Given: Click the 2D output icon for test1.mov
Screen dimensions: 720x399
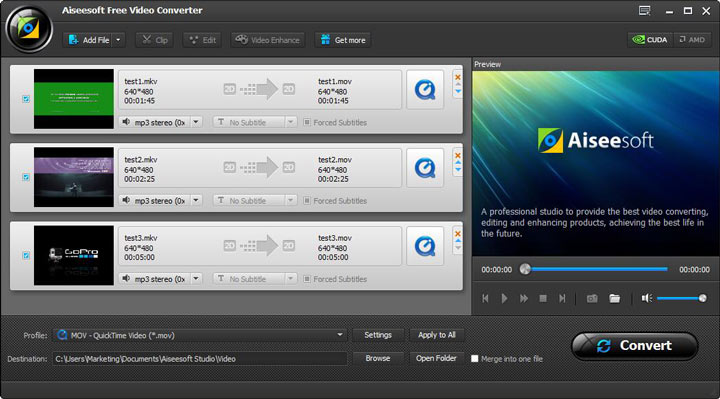Looking at the screenshot, I should tap(289, 89).
